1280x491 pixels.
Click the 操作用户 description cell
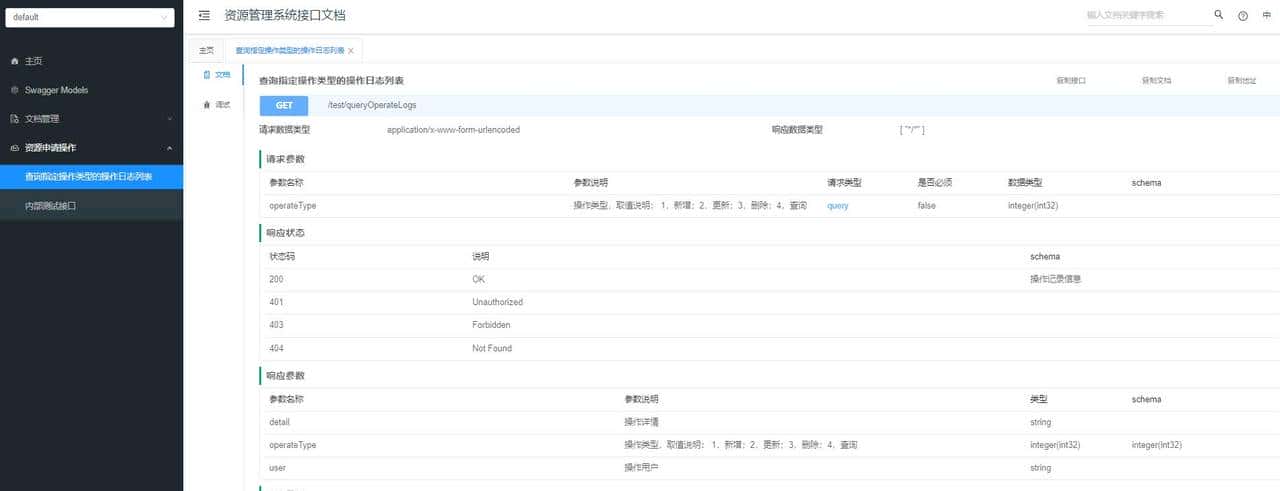coord(641,468)
